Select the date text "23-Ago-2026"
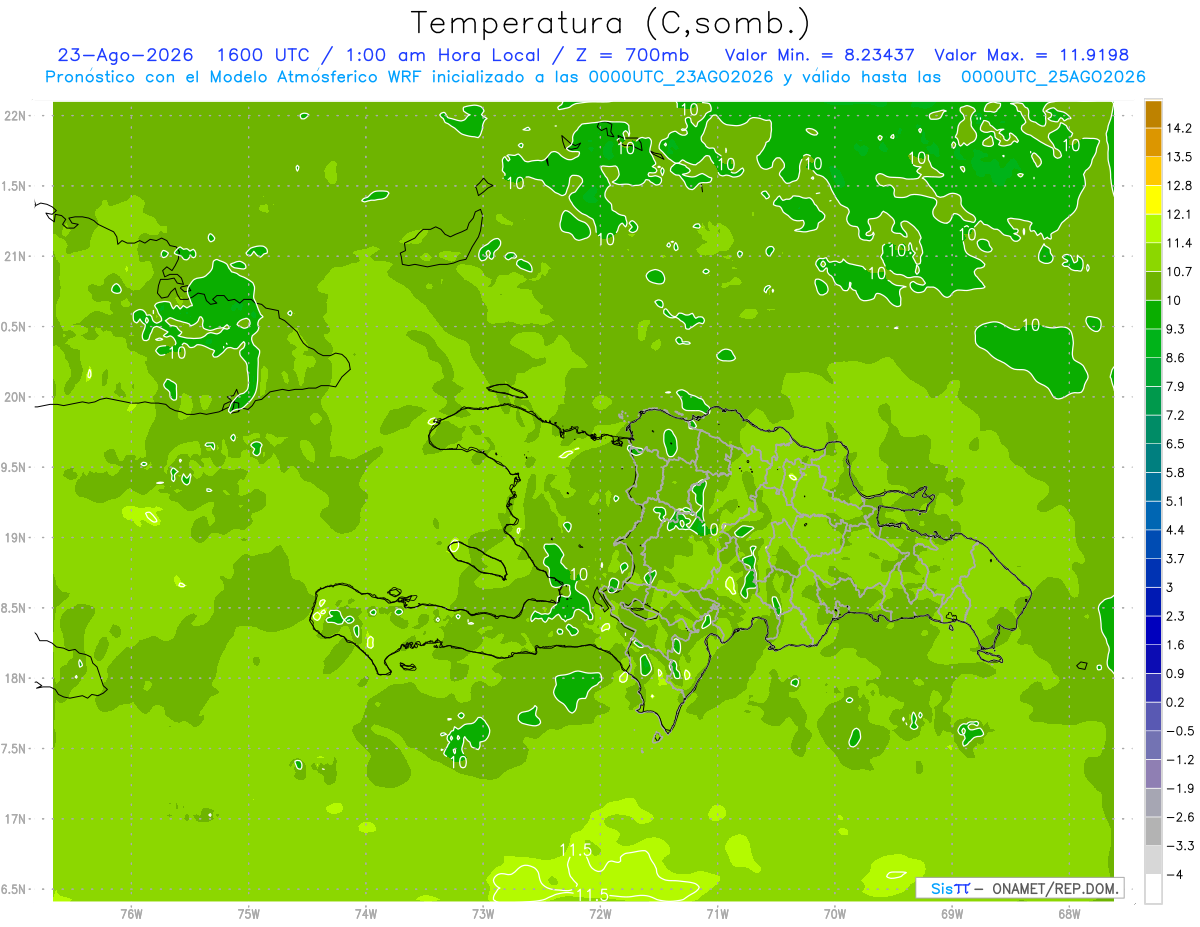This screenshot has height=927, width=1200. (x=125, y=55)
